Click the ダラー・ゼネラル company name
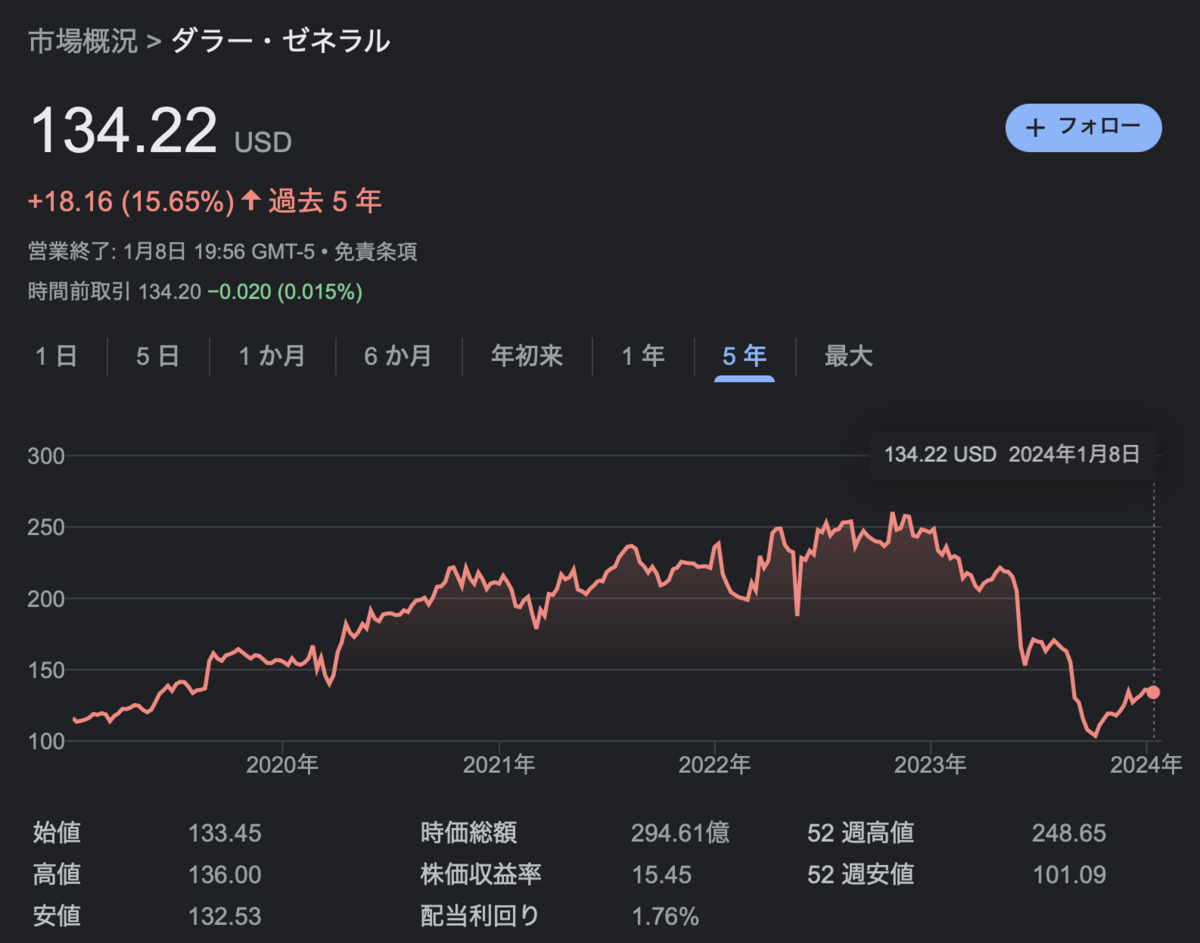The height and width of the screenshot is (943, 1200). (x=281, y=41)
